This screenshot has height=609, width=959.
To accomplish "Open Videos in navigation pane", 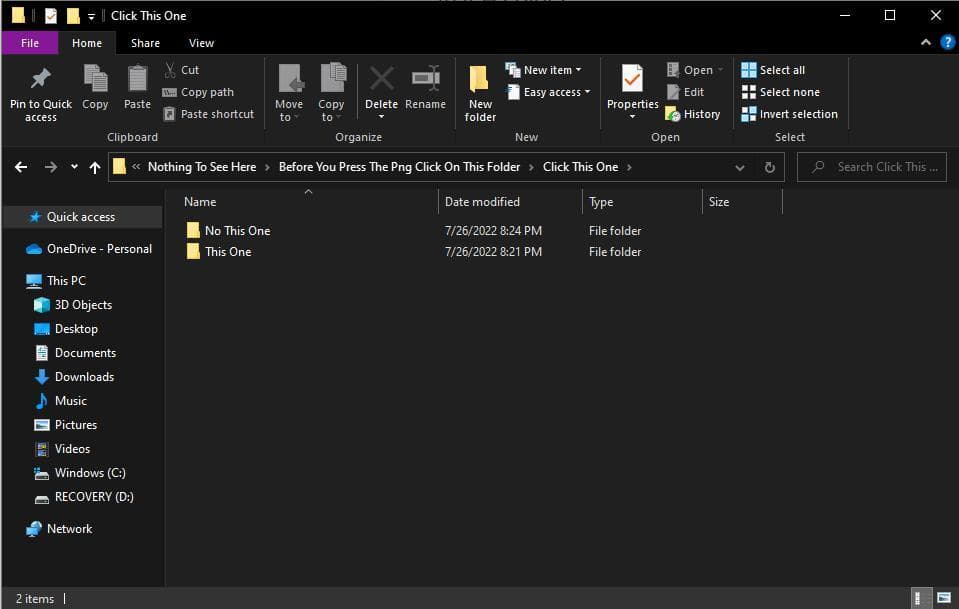I will click(62, 449).
